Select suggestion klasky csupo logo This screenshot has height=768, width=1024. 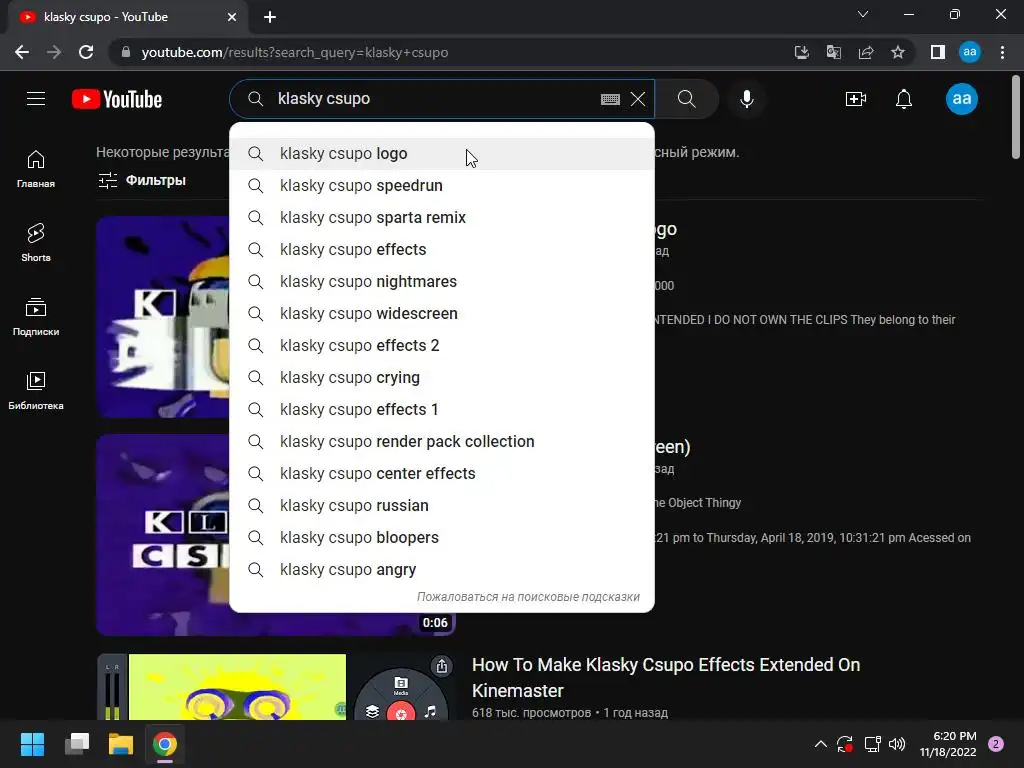tap(442, 153)
